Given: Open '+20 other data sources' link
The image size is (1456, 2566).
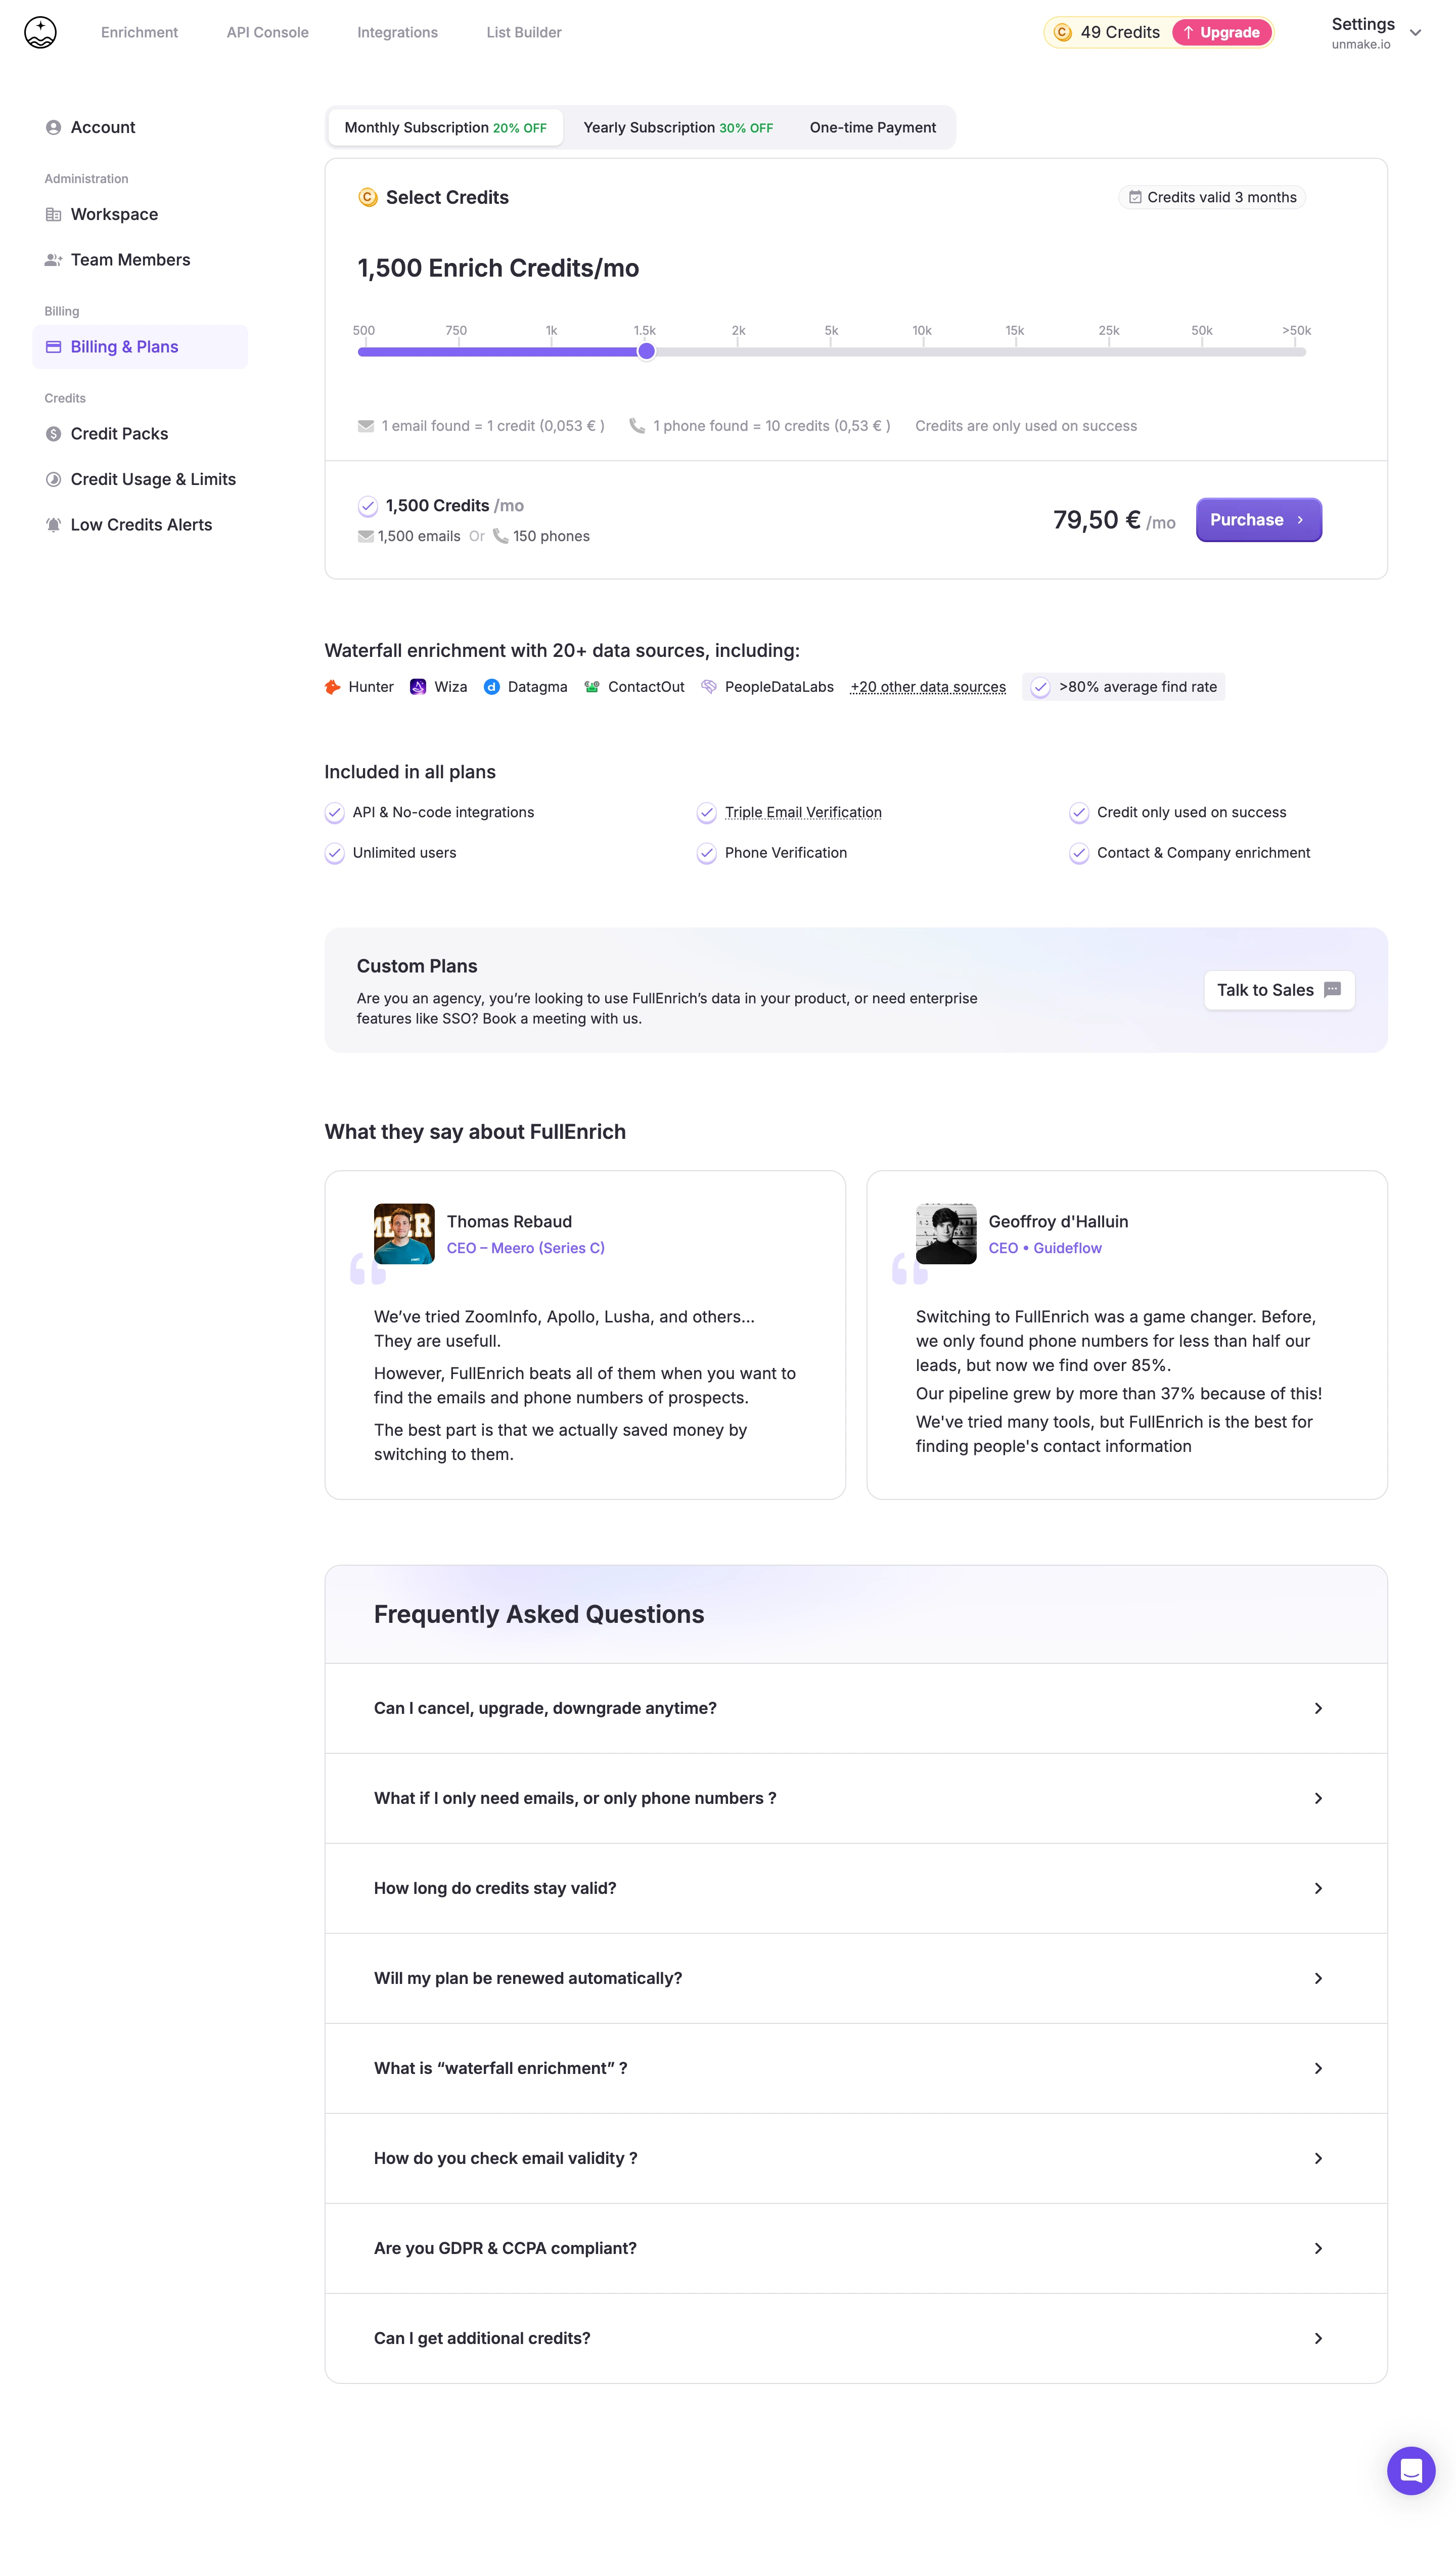Looking at the screenshot, I should (928, 687).
